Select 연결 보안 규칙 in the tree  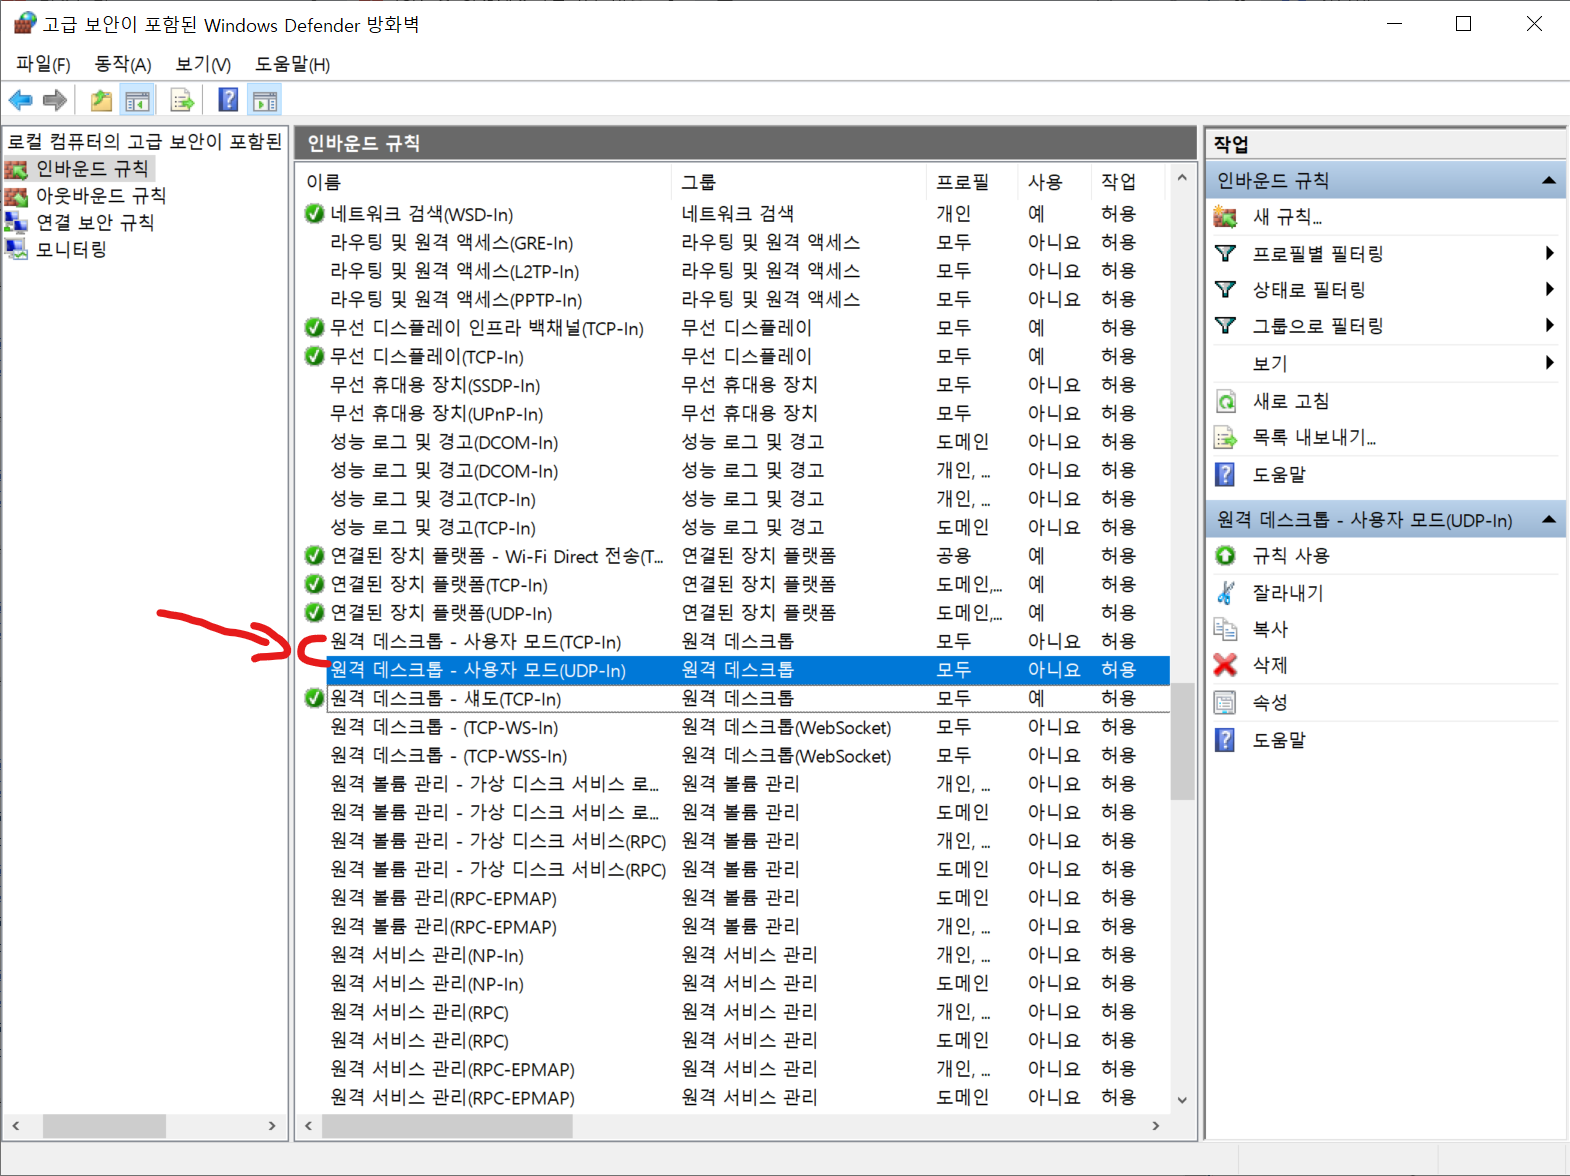[x=95, y=222]
